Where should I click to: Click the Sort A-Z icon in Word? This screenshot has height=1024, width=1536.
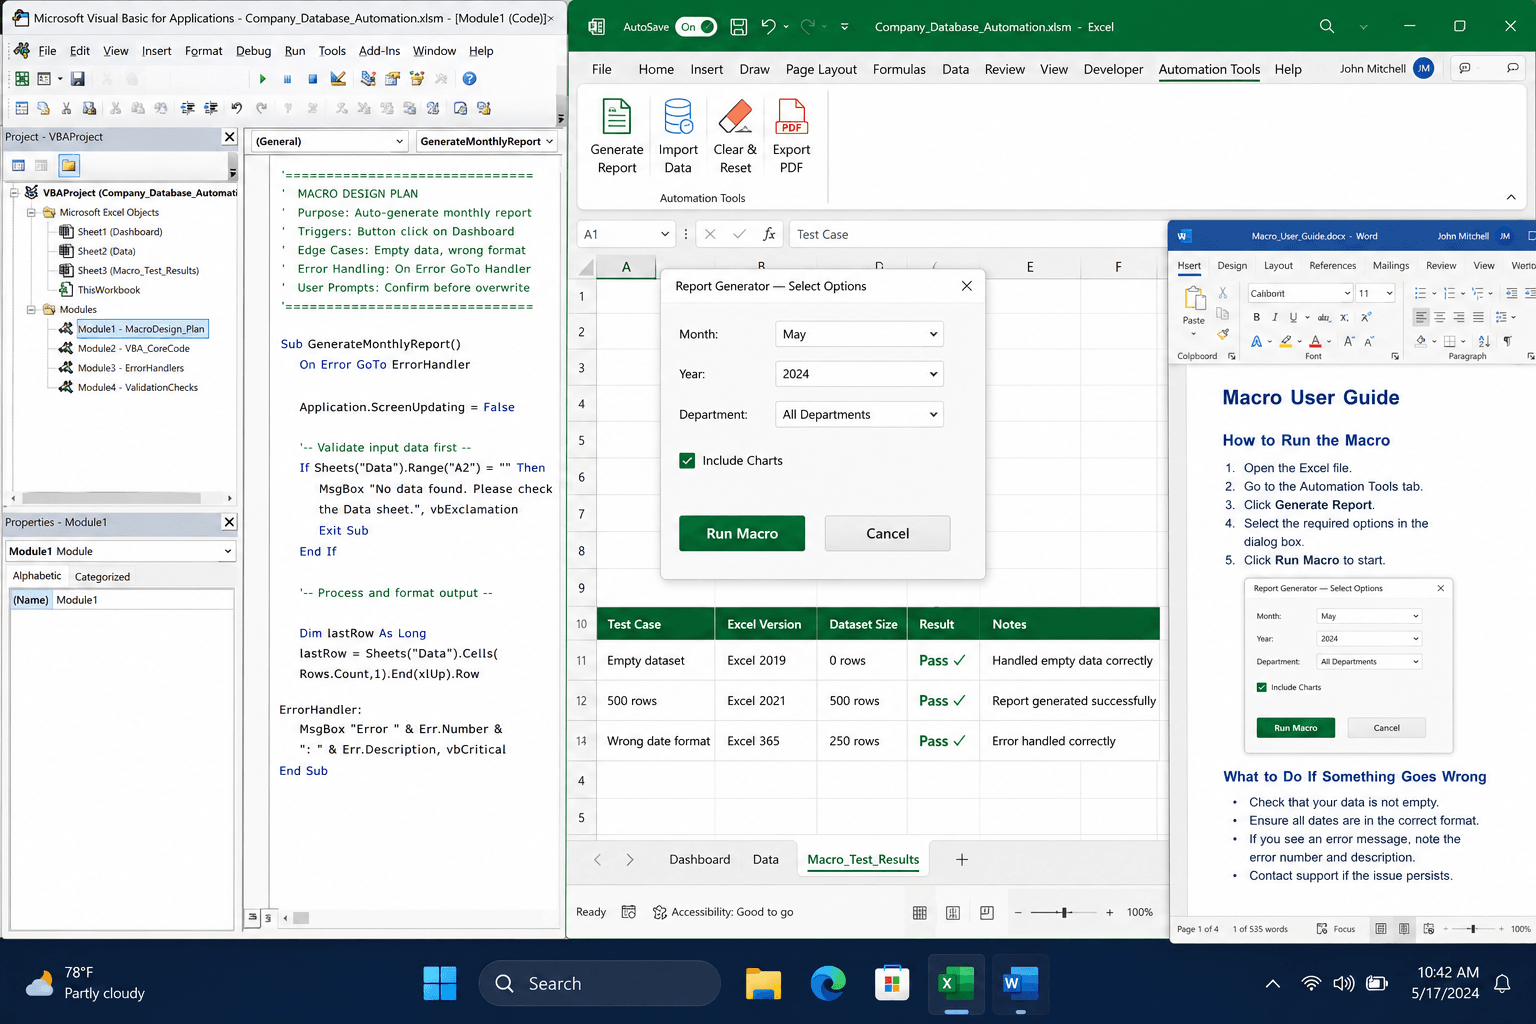pyautogui.click(x=1484, y=341)
